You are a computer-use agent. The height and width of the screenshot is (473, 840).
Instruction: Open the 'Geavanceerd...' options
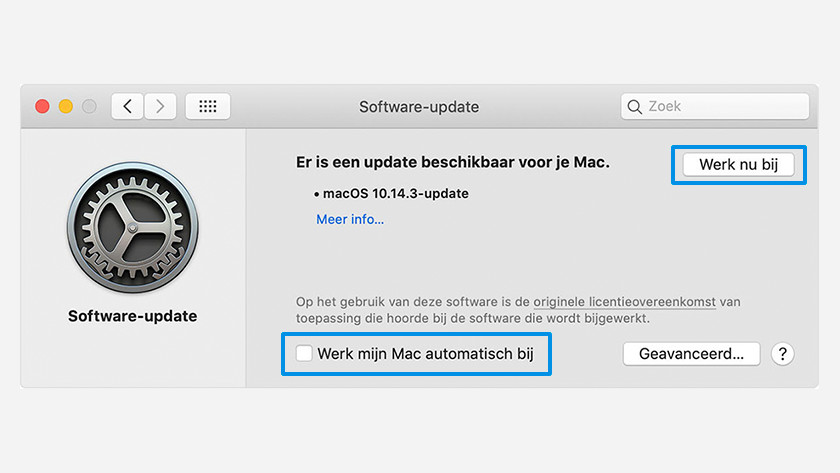tap(691, 353)
